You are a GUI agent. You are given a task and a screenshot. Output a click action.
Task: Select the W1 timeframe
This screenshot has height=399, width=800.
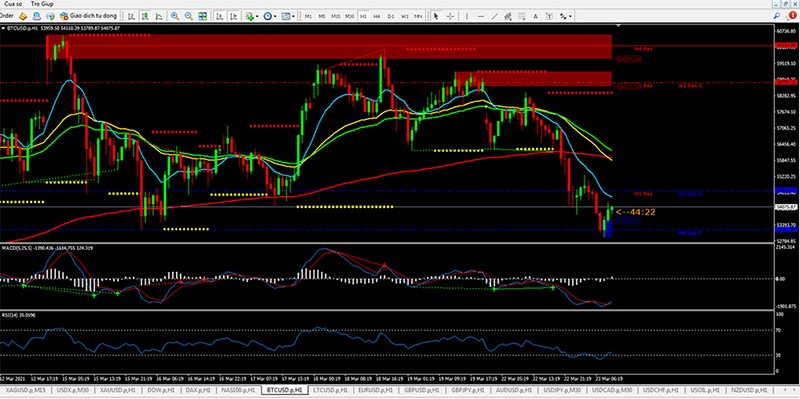(x=405, y=16)
